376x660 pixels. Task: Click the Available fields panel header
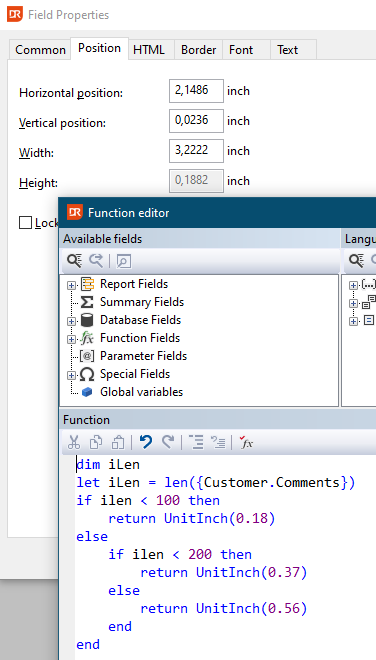pos(200,239)
